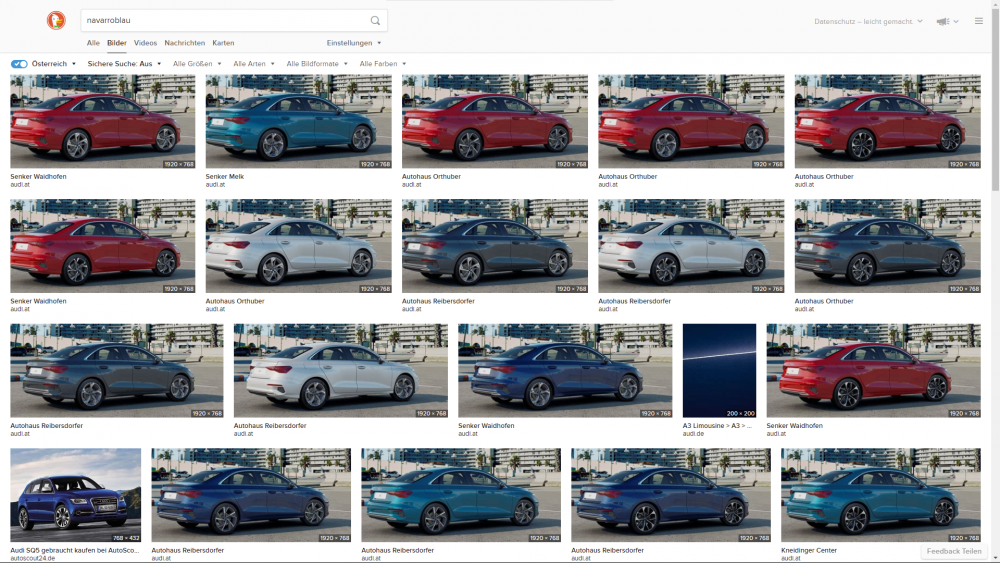Switch to the Videos tab
This screenshot has width=1000, height=563.
(145, 43)
